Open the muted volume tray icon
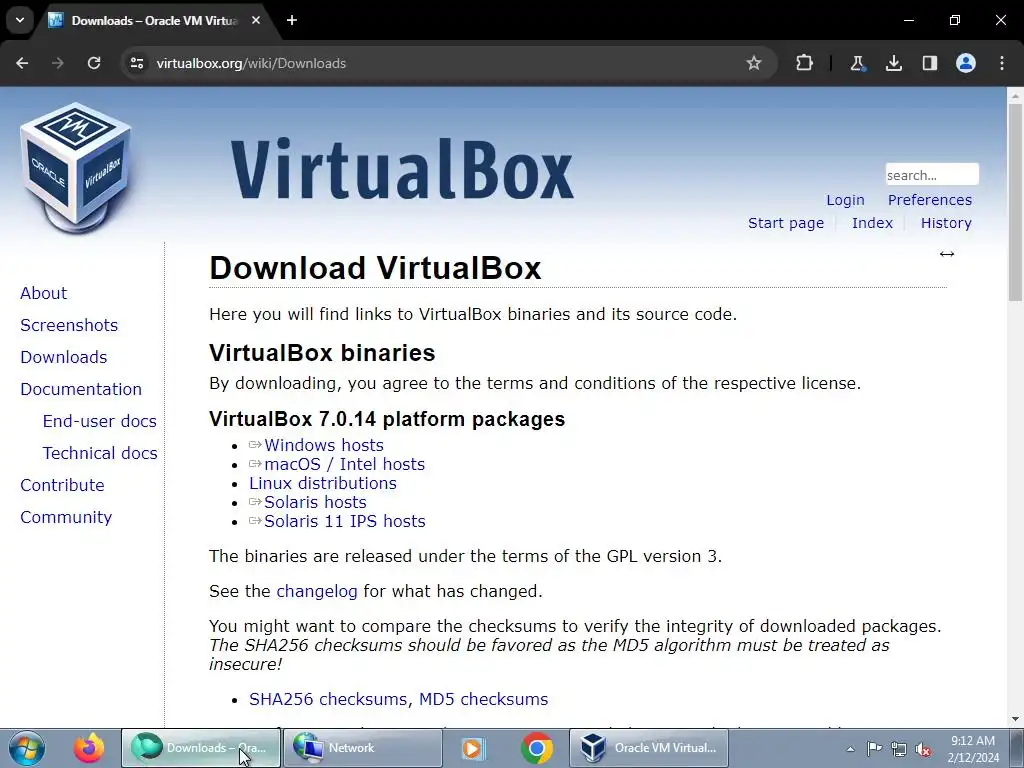1024x768 pixels. click(923, 749)
